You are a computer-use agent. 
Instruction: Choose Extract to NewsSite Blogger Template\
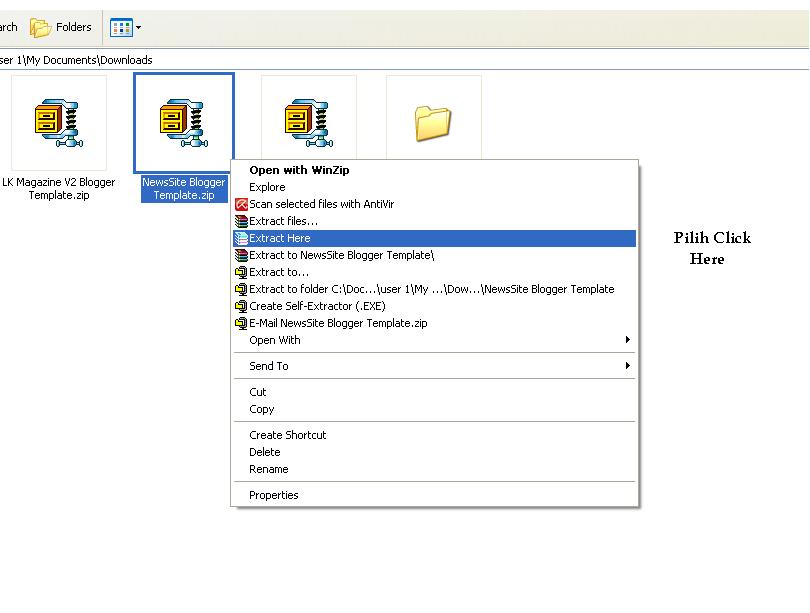pyautogui.click(x=434, y=255)
